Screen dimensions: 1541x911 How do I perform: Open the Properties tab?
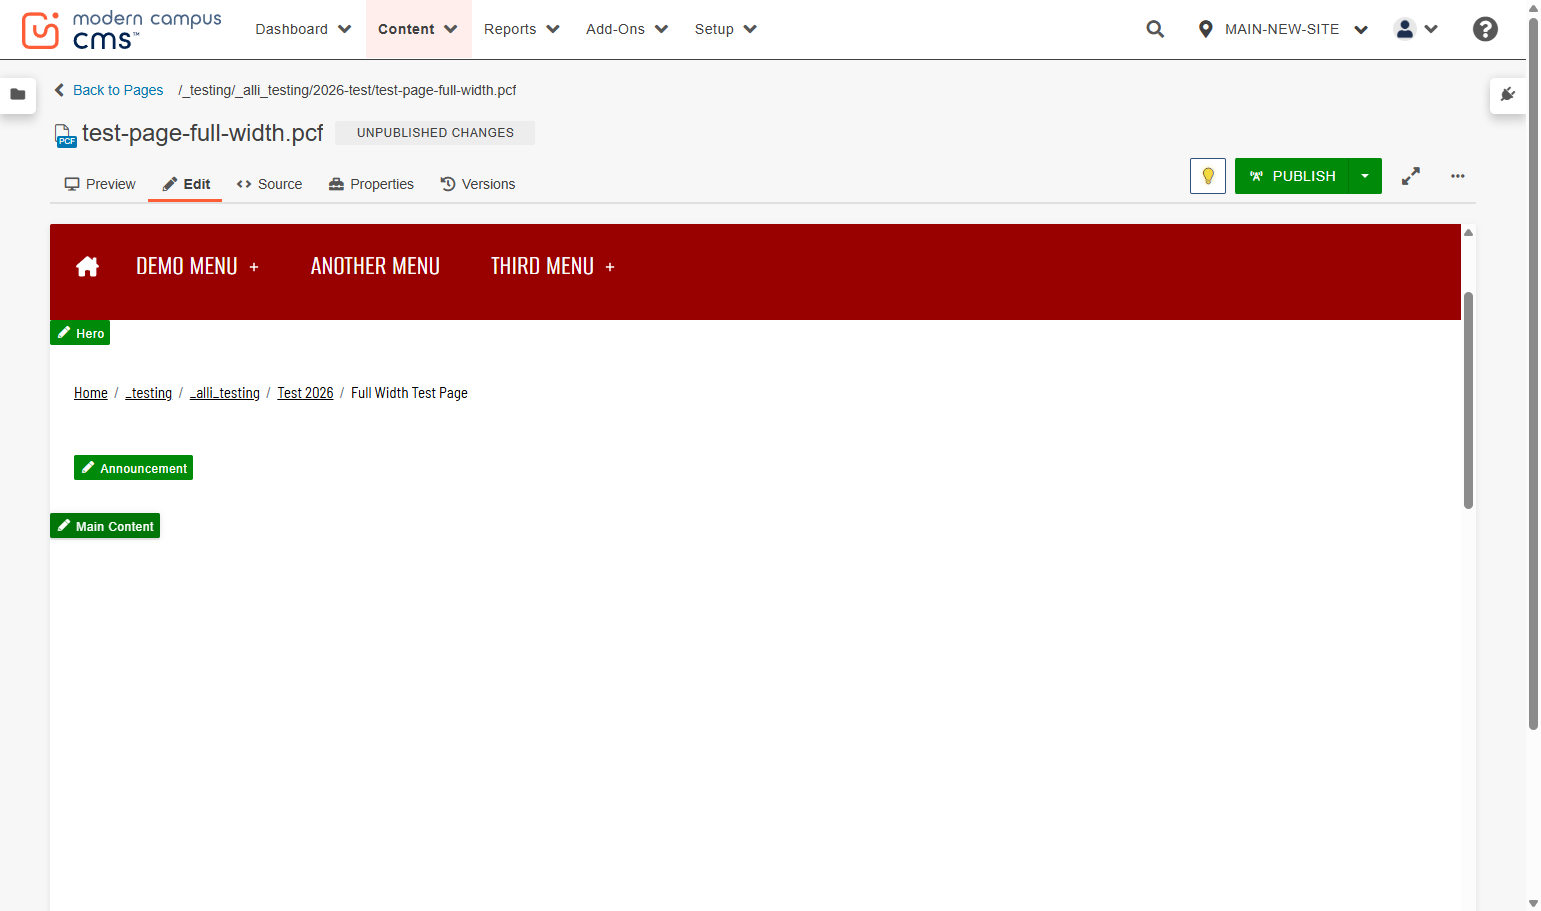click(371, 184)
